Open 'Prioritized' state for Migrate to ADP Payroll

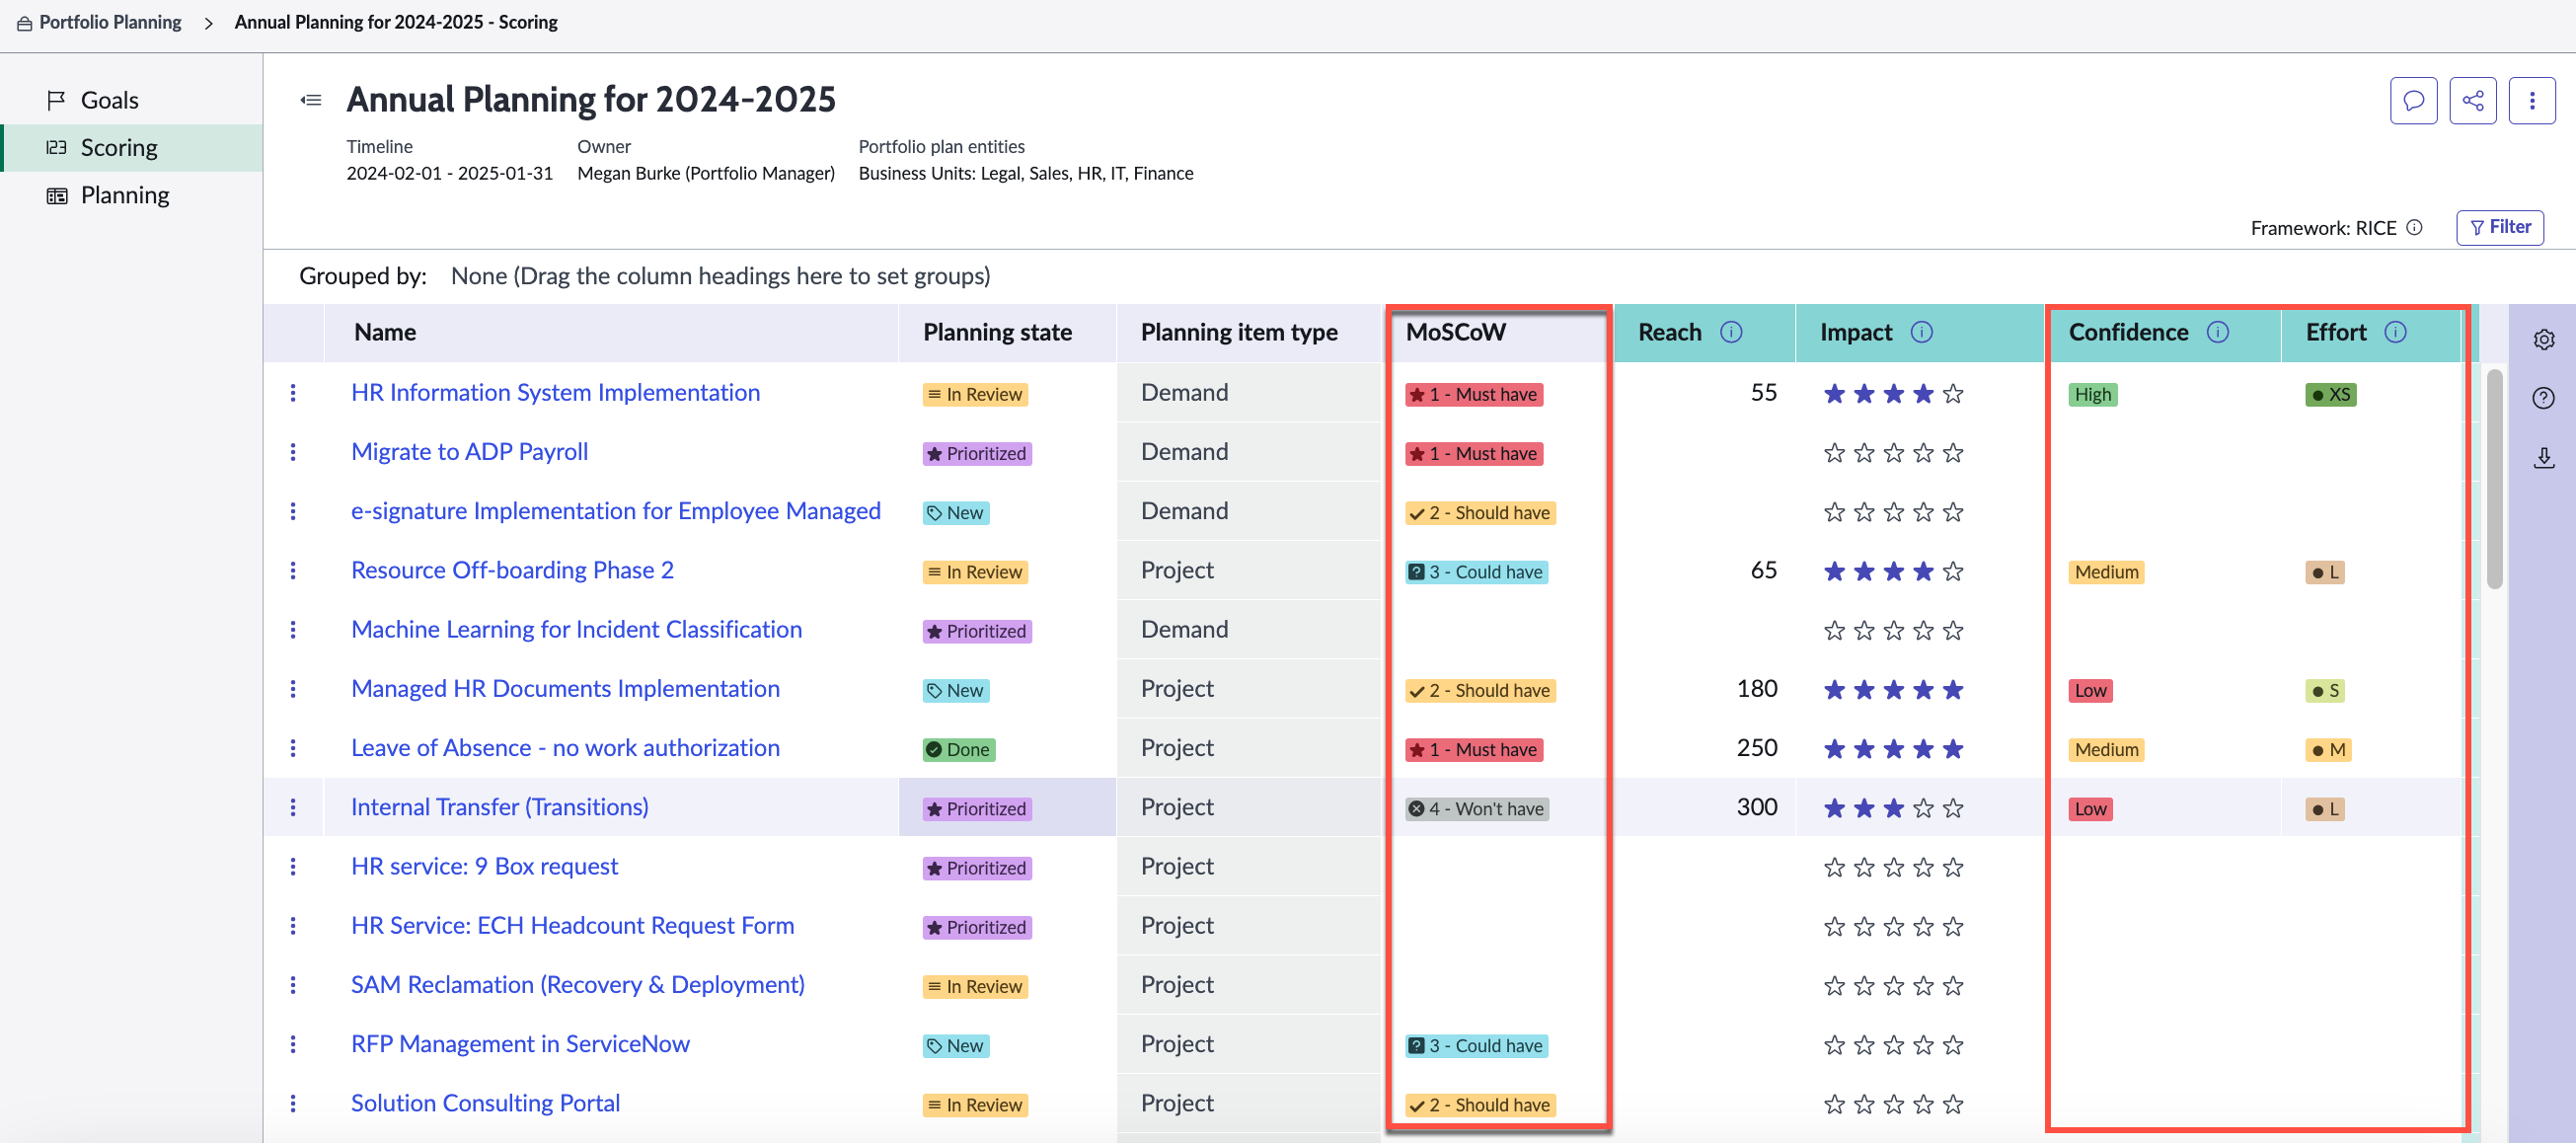(976, 453)
